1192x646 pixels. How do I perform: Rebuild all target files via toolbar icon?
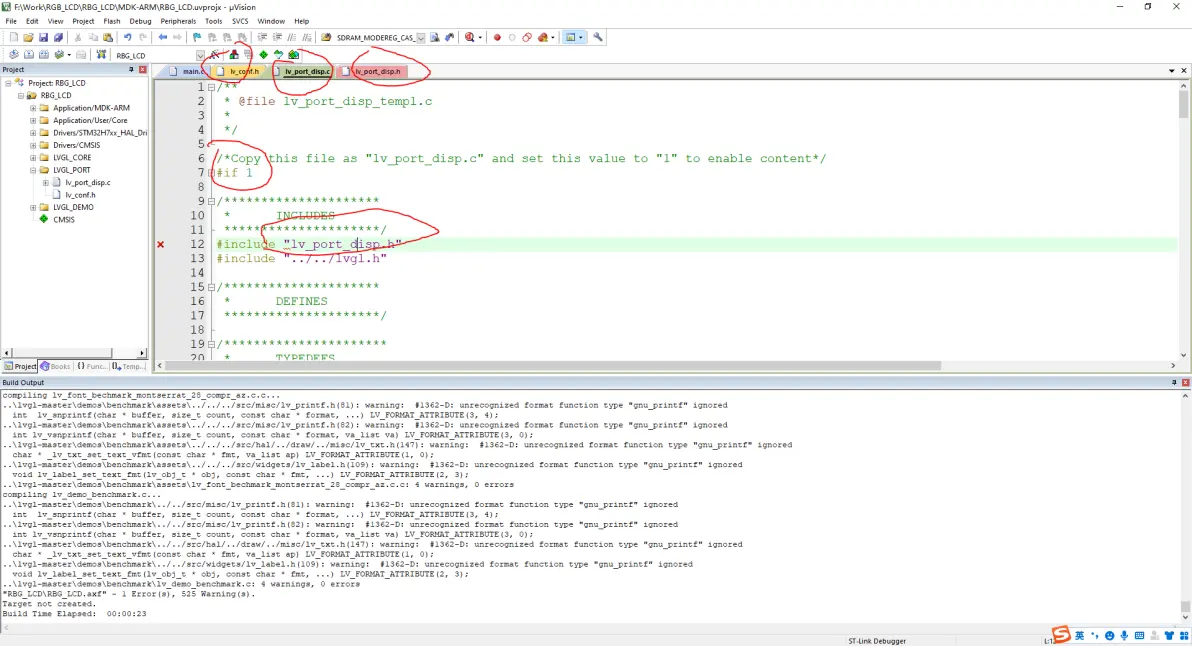pyautogui.click(x=43, y=55)
